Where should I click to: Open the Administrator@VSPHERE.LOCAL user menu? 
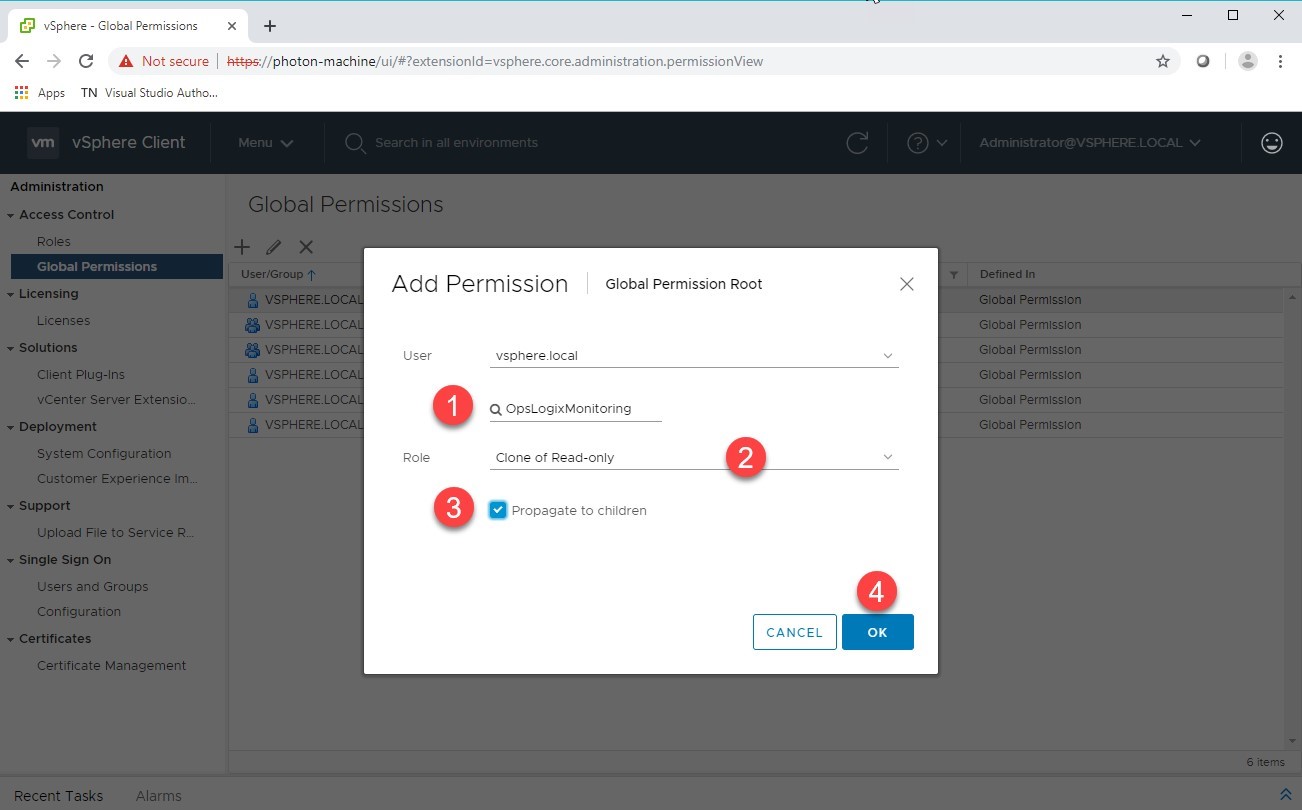point(1089,143)
